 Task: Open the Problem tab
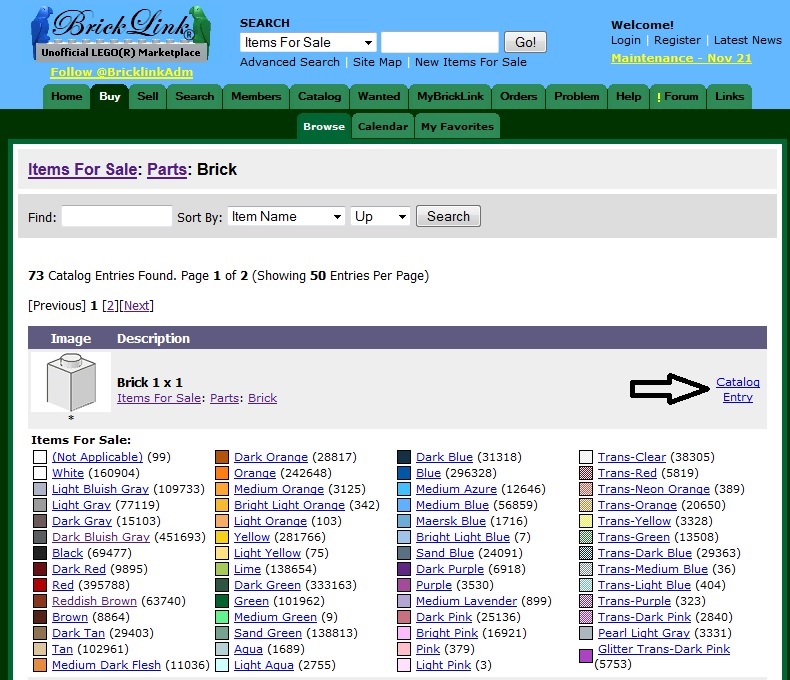[x=576, y=96]
